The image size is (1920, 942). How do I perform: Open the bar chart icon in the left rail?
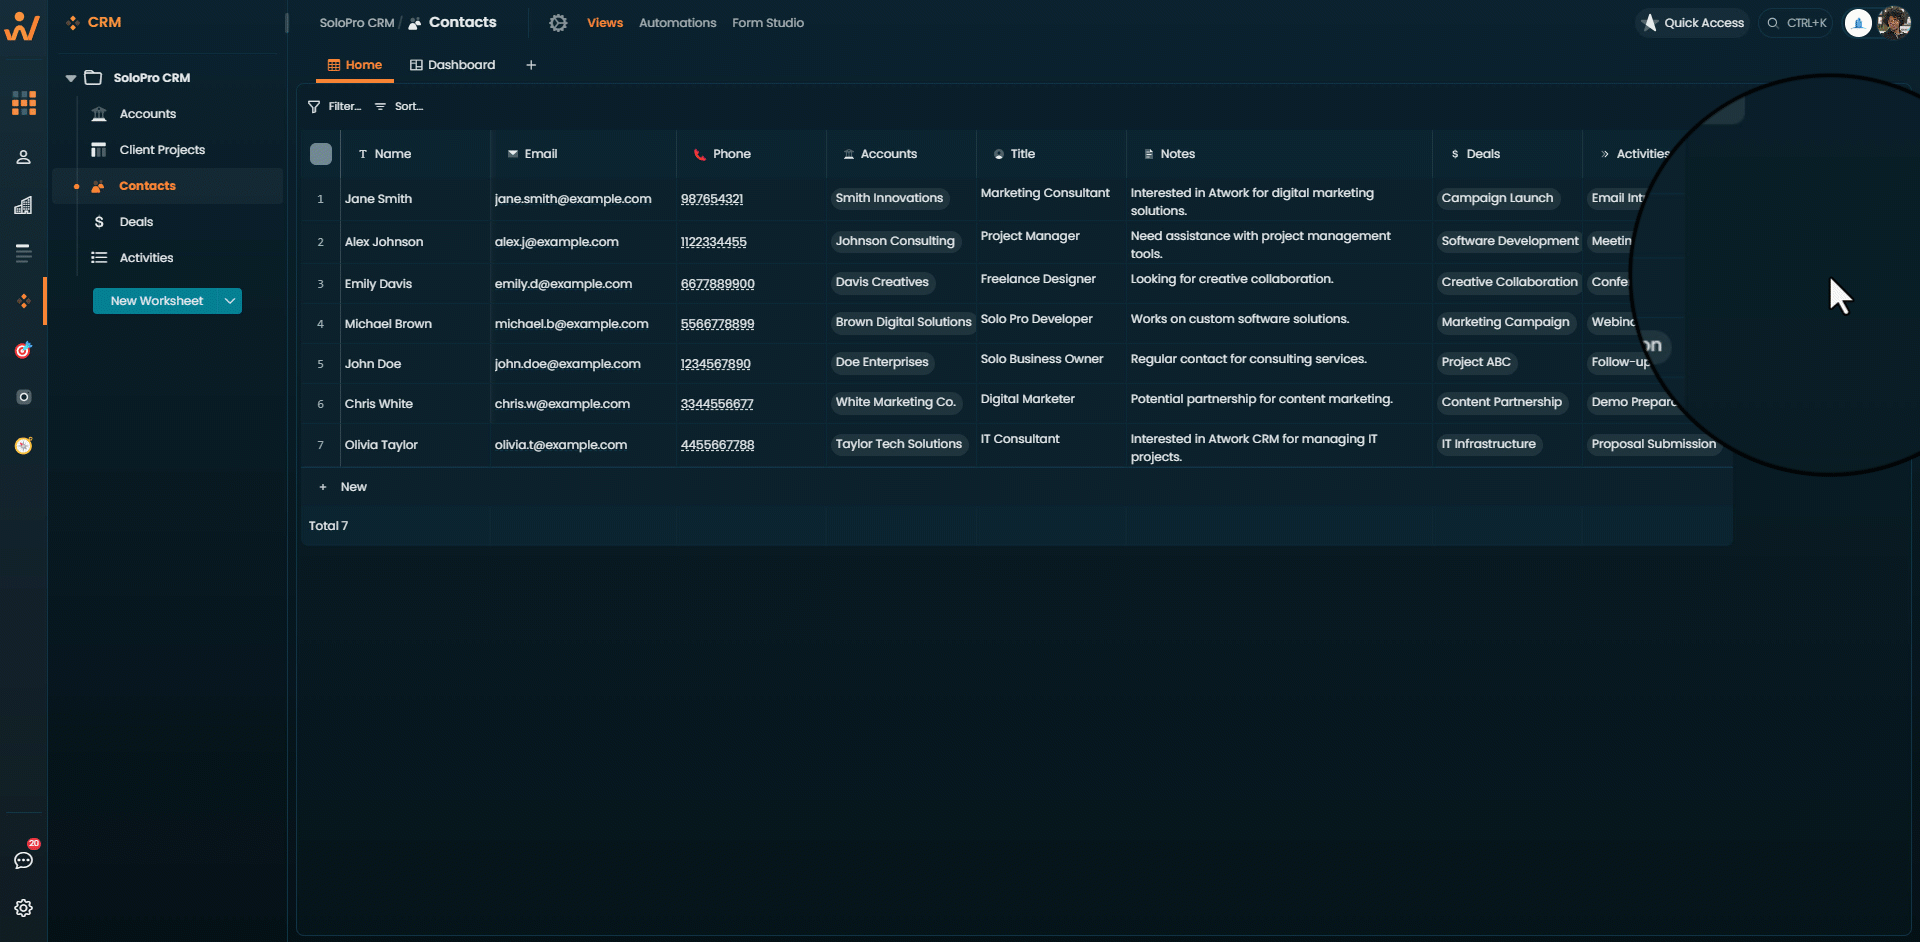pyautogui.click(x=24, y=205)
